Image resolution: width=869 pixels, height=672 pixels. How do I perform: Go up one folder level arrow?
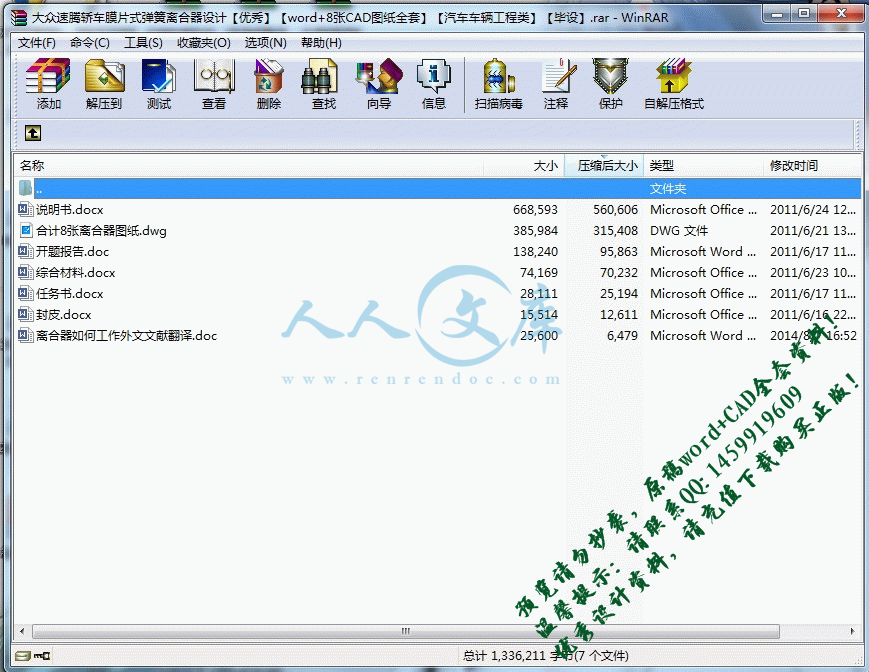pyautogui.click(x=33, y=133)
